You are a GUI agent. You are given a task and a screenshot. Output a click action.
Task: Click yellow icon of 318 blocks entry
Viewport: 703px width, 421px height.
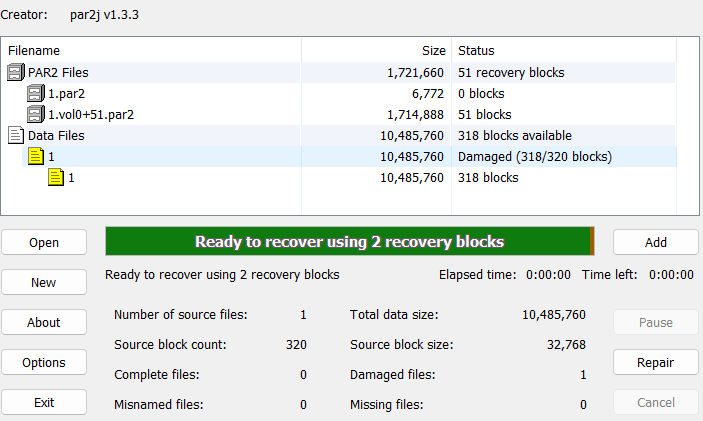pyautogui.click(x=56, y=177)
